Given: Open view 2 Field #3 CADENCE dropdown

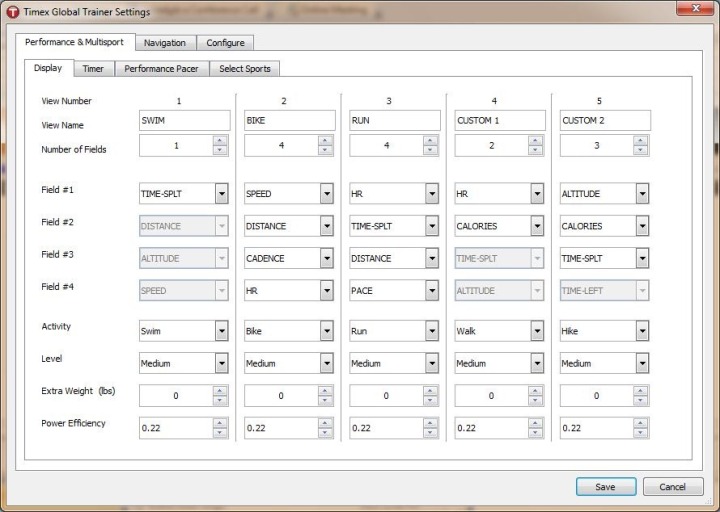Looking at the screenshot, I should (327, 259).
